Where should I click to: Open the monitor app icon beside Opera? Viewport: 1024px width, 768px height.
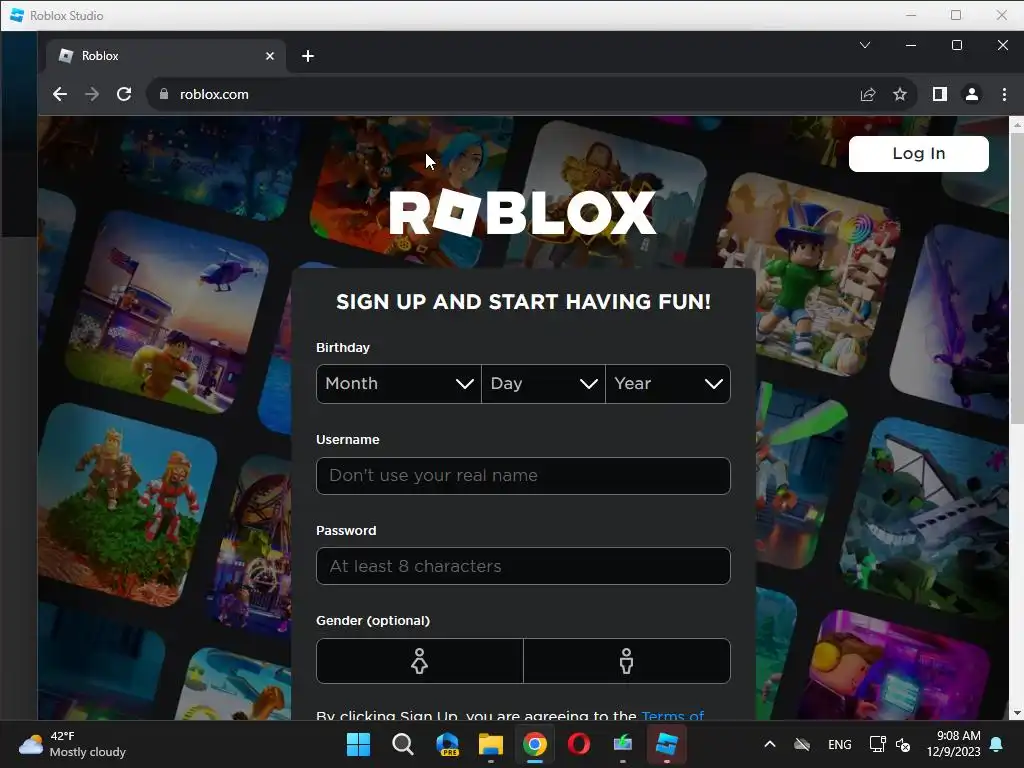[623, 744]
